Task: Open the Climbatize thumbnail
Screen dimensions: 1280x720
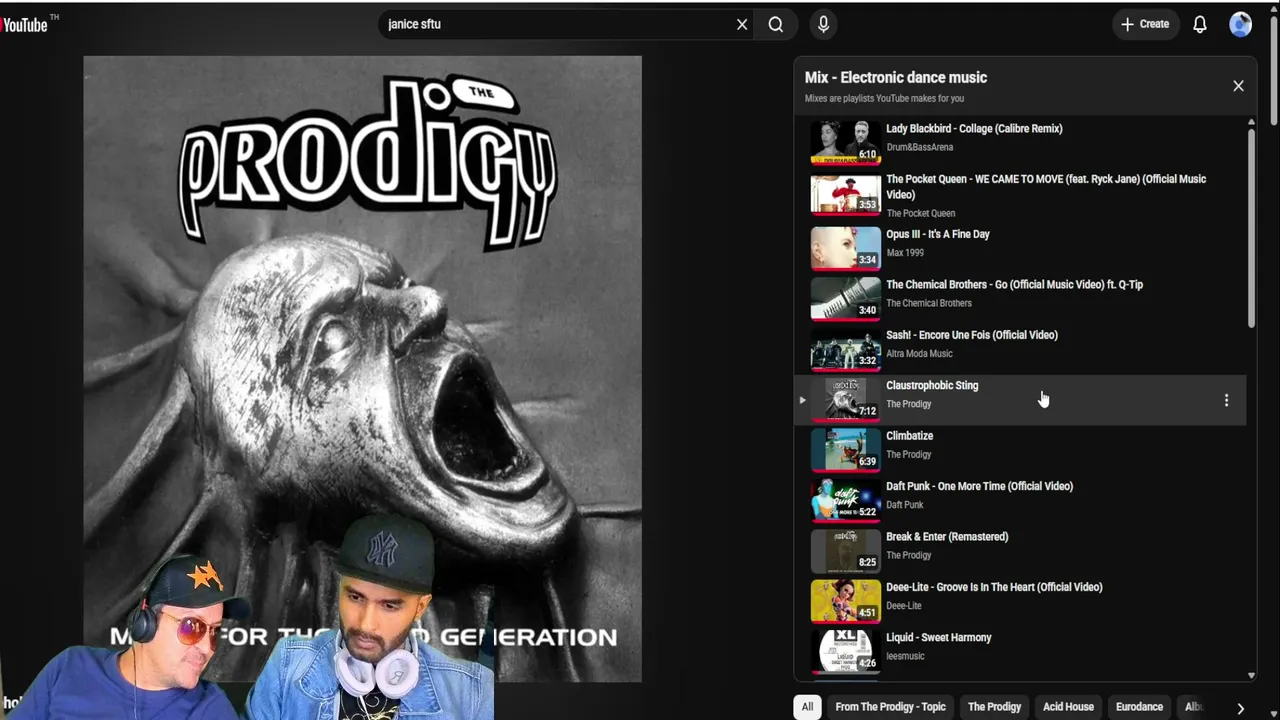Action: point(845,450)
